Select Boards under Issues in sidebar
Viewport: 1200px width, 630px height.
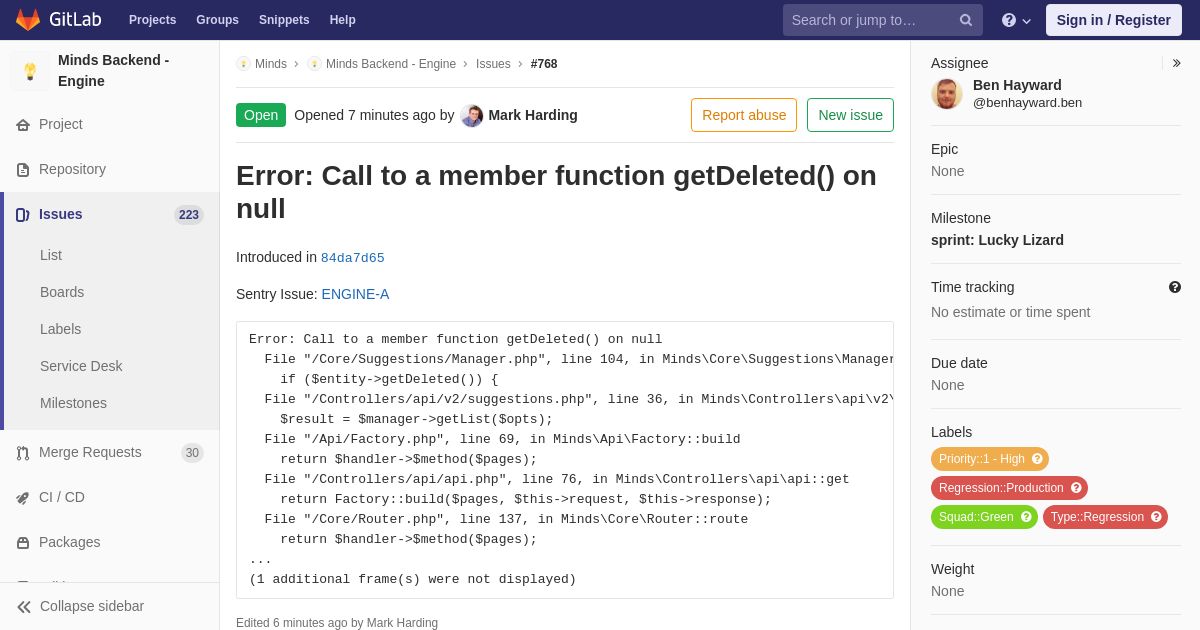point(62,292)
